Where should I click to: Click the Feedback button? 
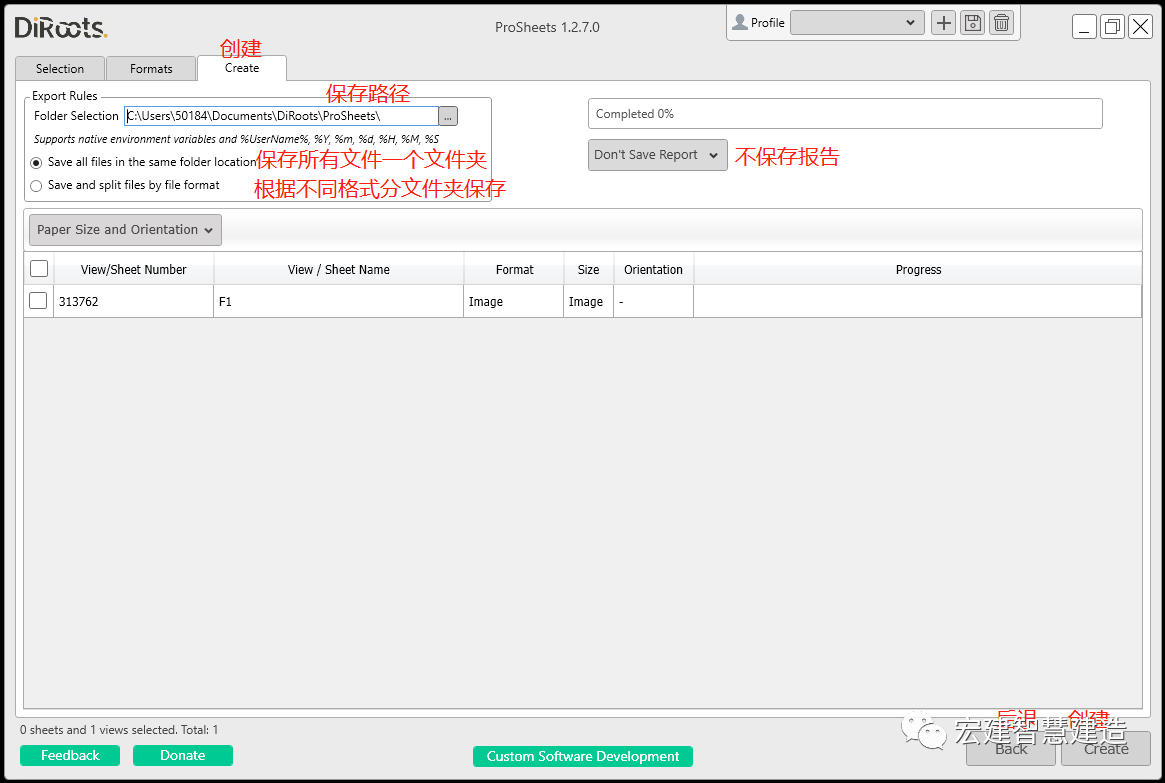point(70,756)
